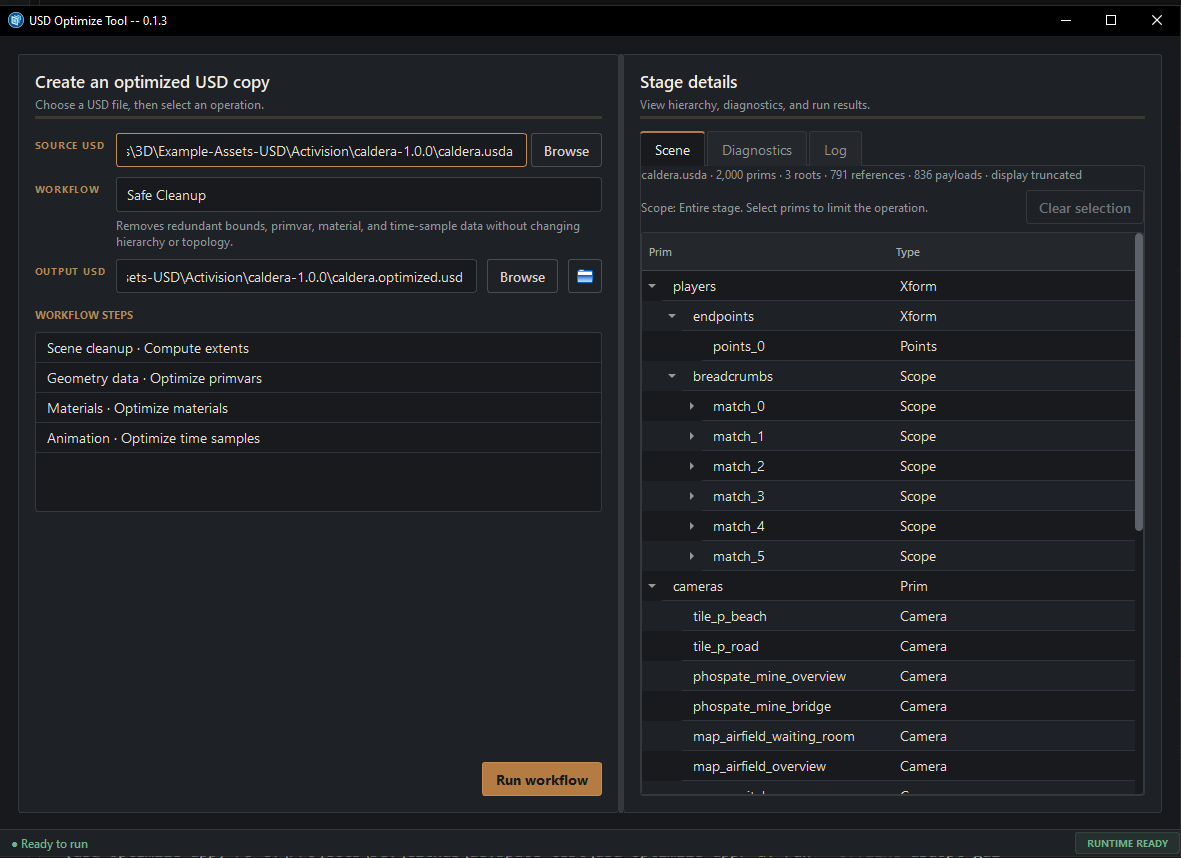Select the tile_p_beach camera row
The height and width of the screenshot is (858, 1181).
coord(888,616)
